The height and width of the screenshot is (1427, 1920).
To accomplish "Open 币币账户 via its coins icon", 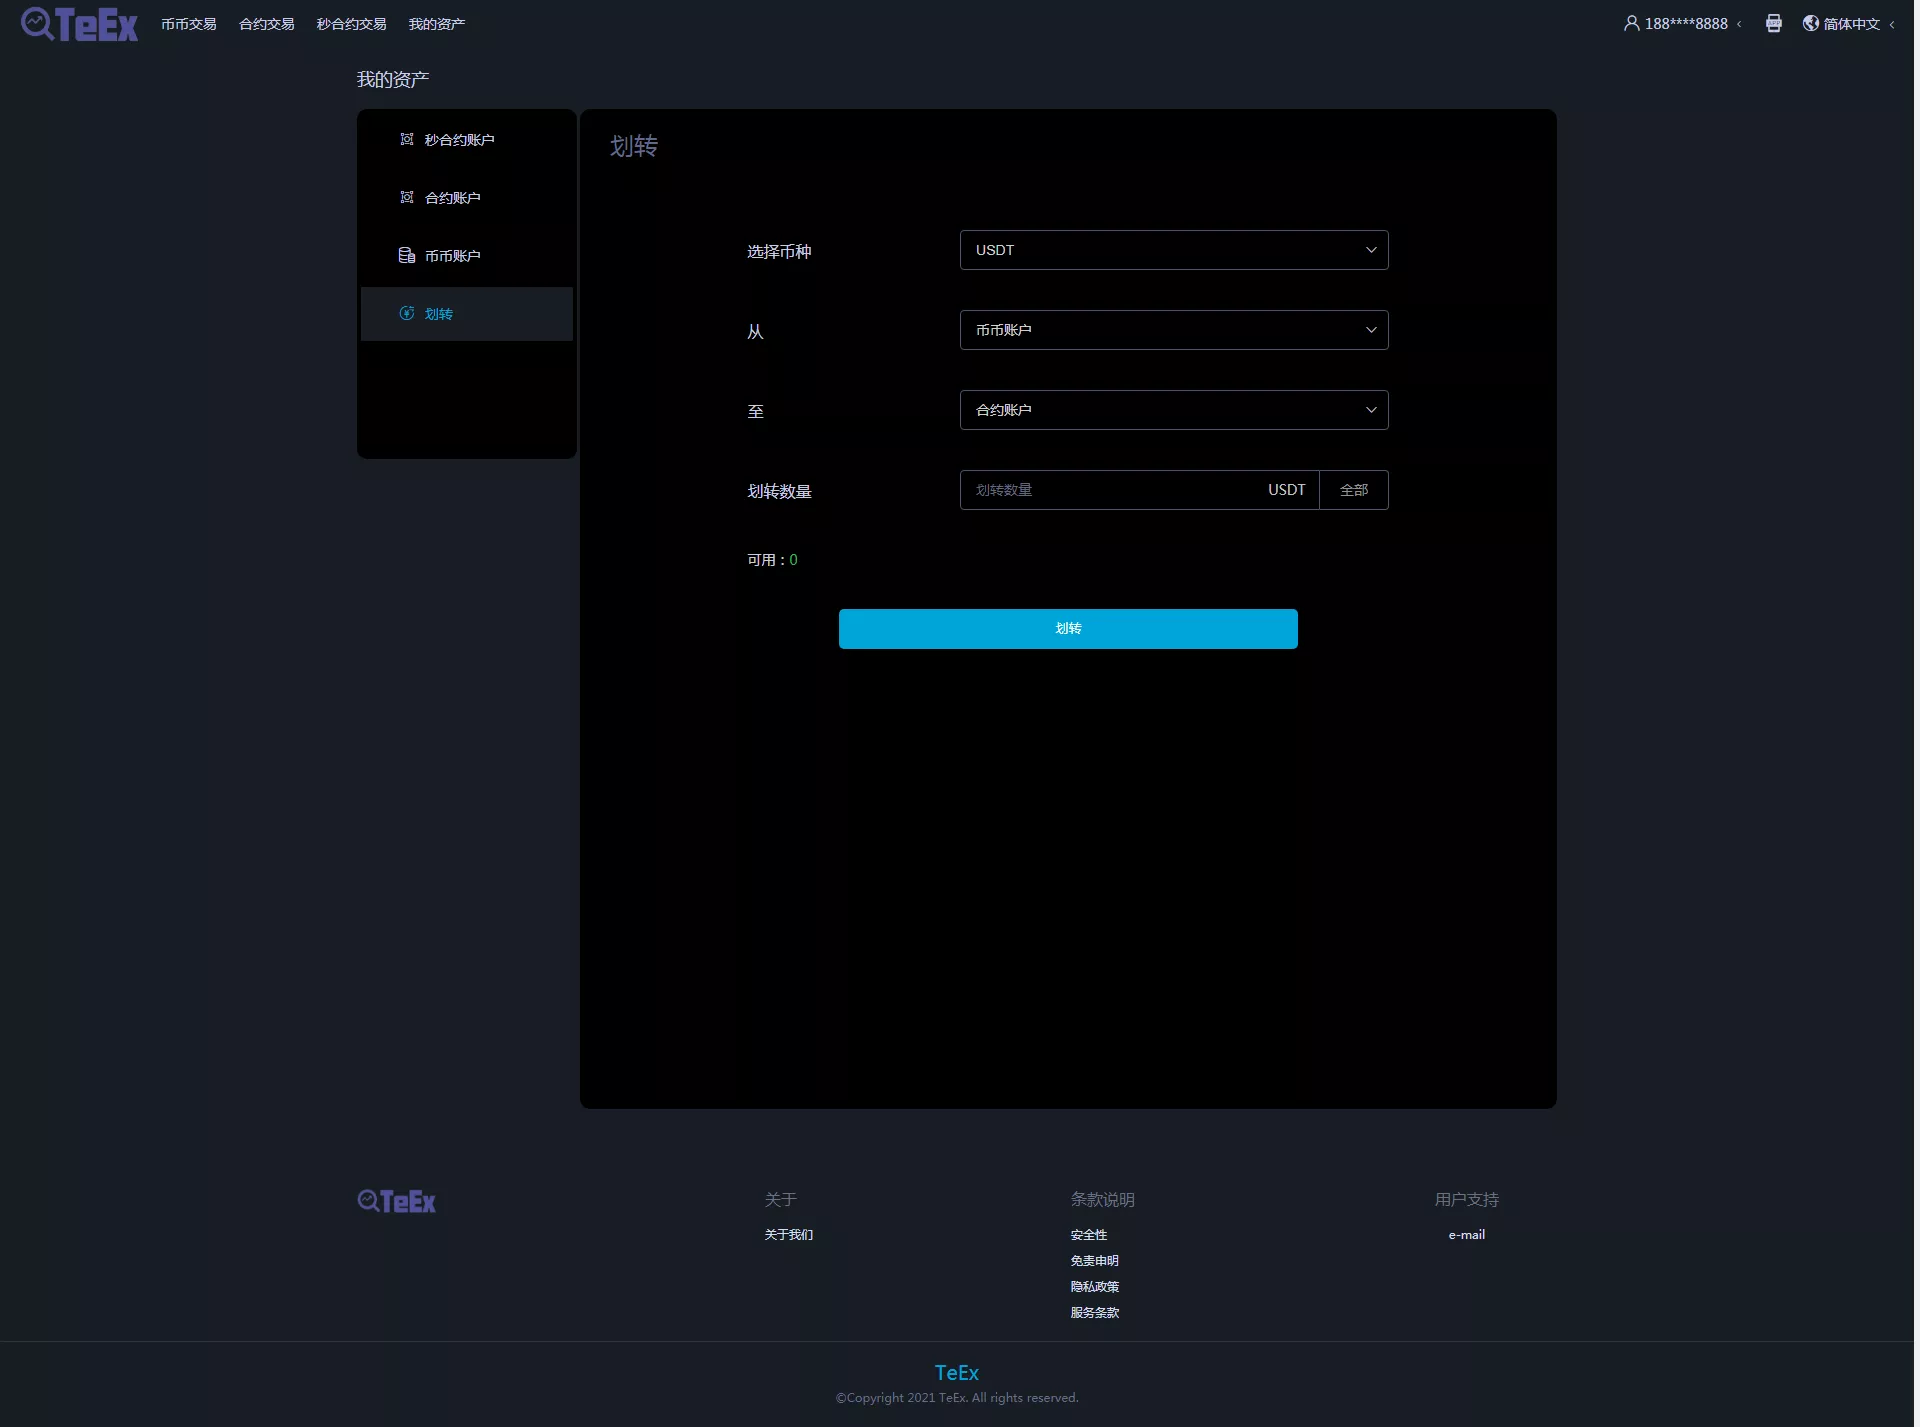I will pos(406,255).
